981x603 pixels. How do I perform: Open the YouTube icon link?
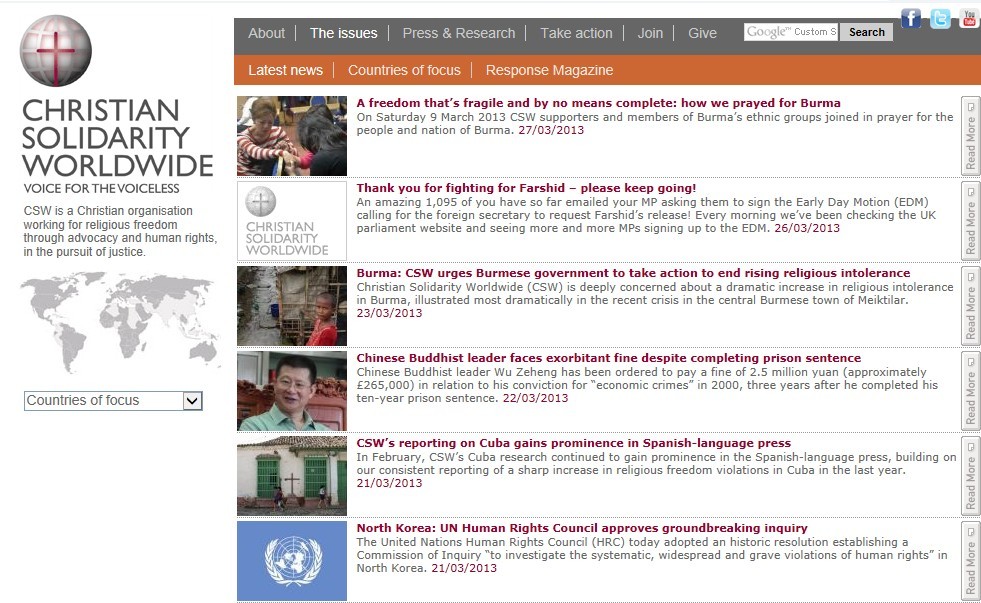pyautogui.click(x=969, y=18)
